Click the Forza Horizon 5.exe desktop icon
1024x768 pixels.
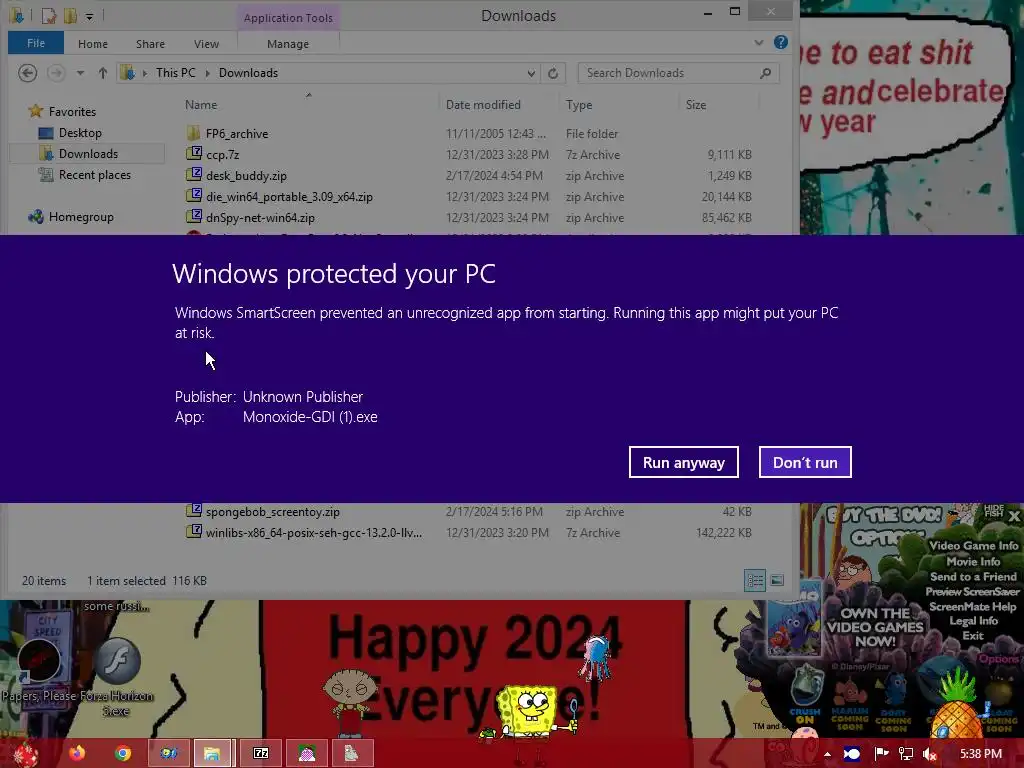coord(116,677)
